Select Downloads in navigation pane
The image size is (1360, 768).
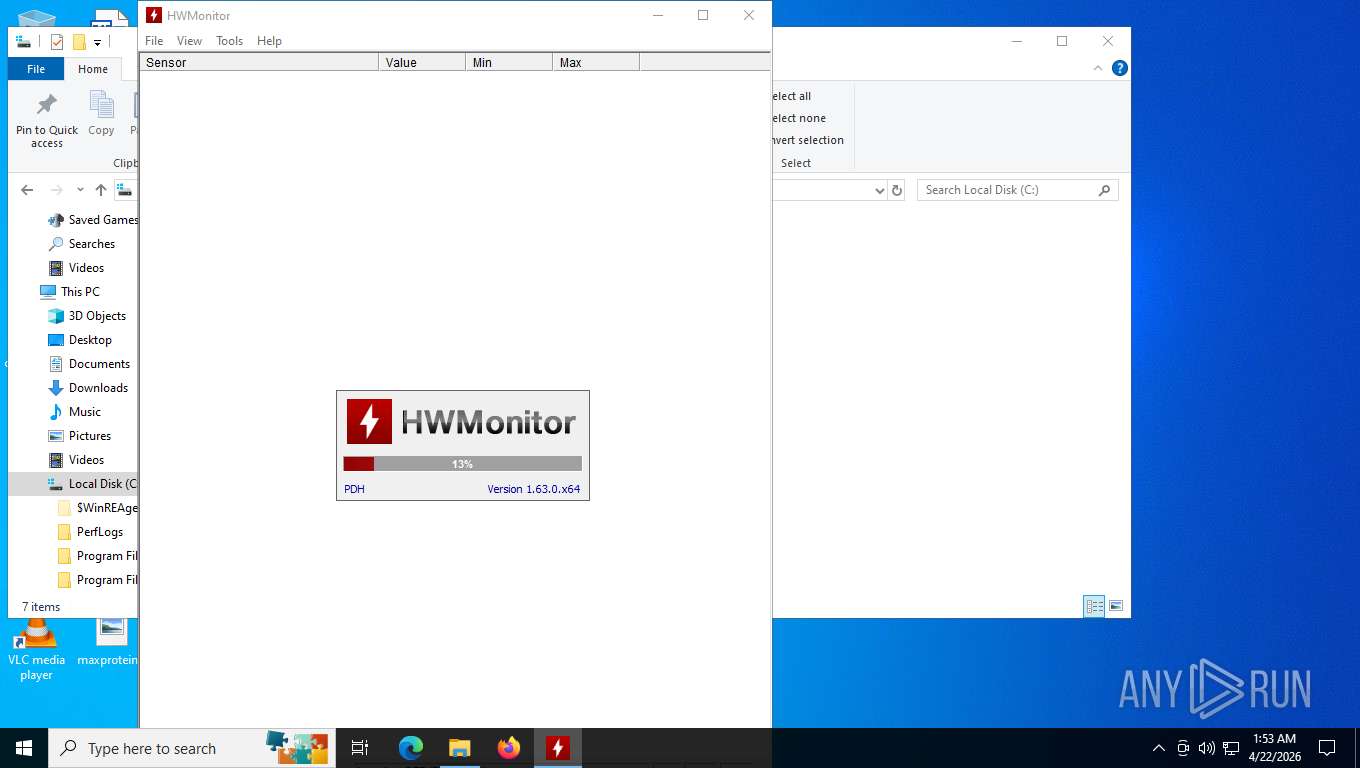point(88,388)
